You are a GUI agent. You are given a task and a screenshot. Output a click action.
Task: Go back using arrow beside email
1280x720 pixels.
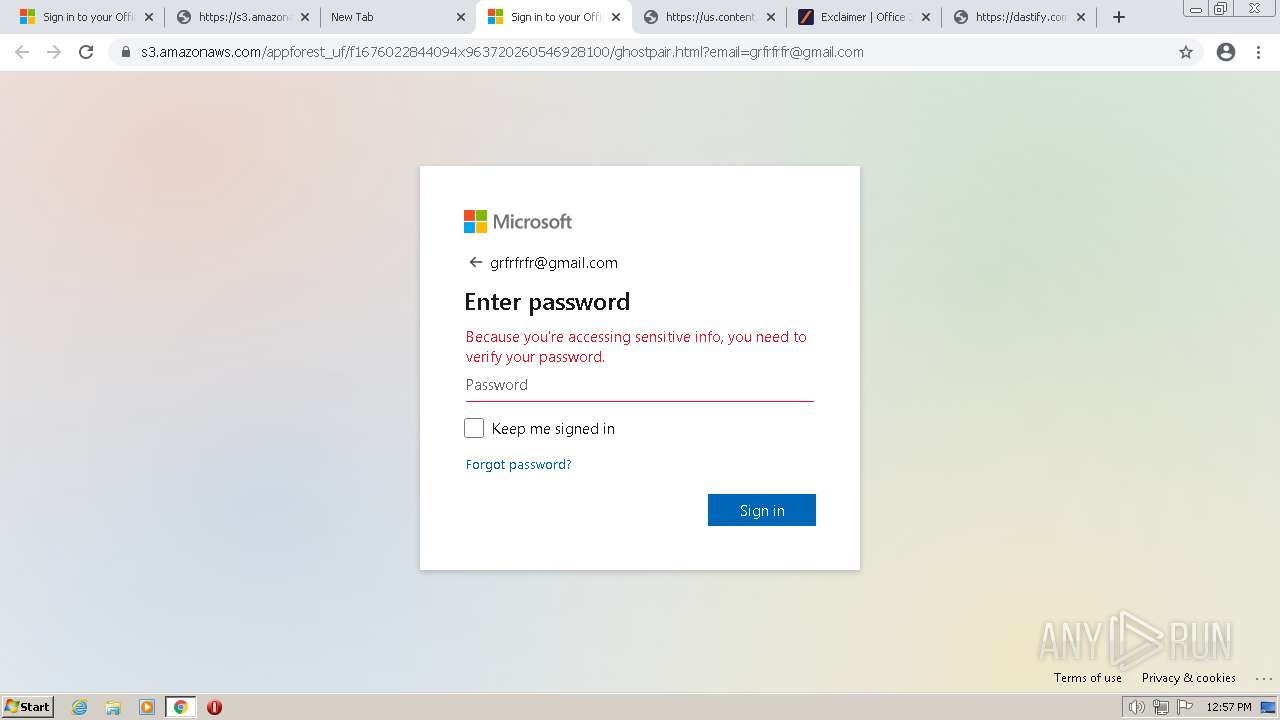tap(475, 263)
